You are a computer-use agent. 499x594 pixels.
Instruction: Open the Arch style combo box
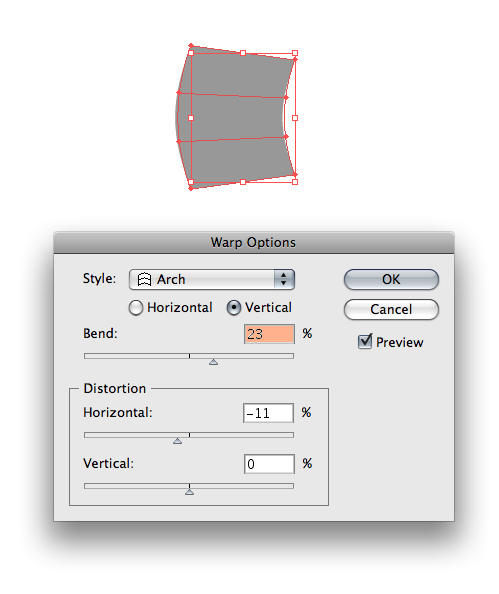211,280
